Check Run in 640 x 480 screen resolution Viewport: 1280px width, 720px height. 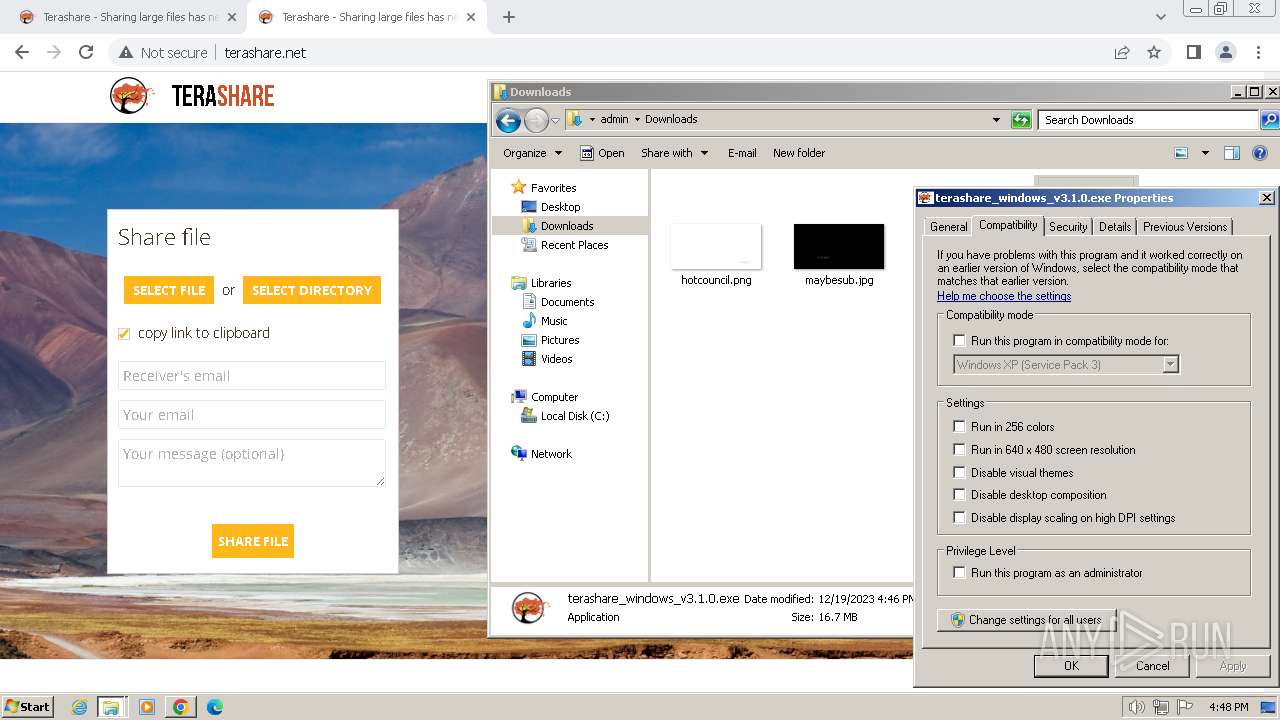[959, 449]
